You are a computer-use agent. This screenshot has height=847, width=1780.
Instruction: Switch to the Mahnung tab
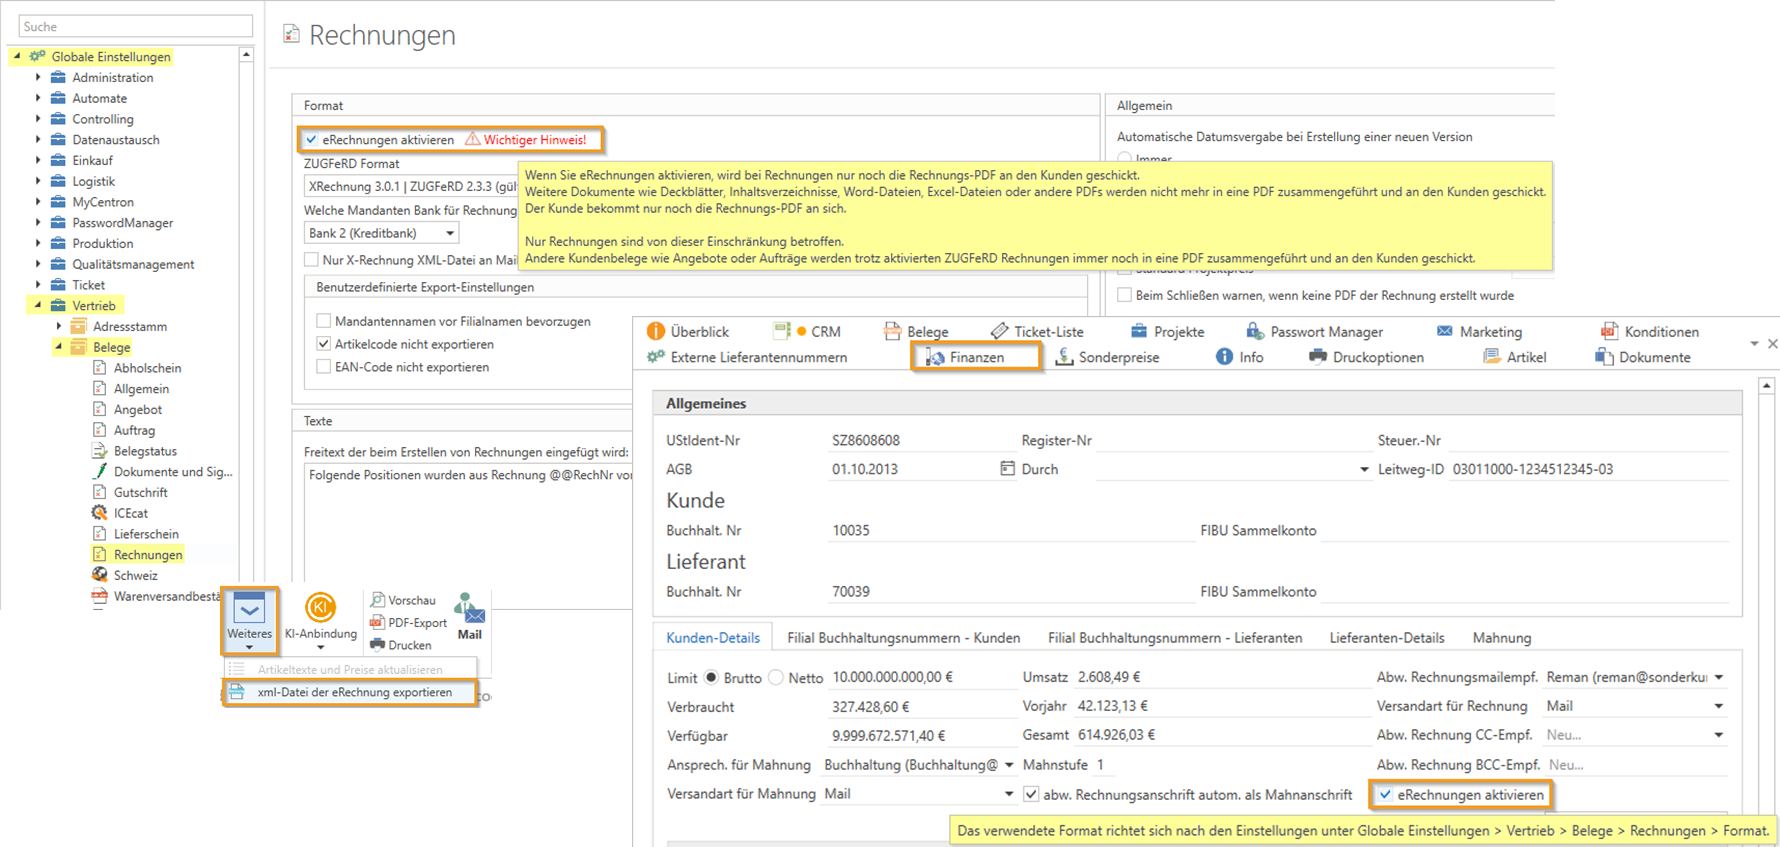[x=1501, y=638]
